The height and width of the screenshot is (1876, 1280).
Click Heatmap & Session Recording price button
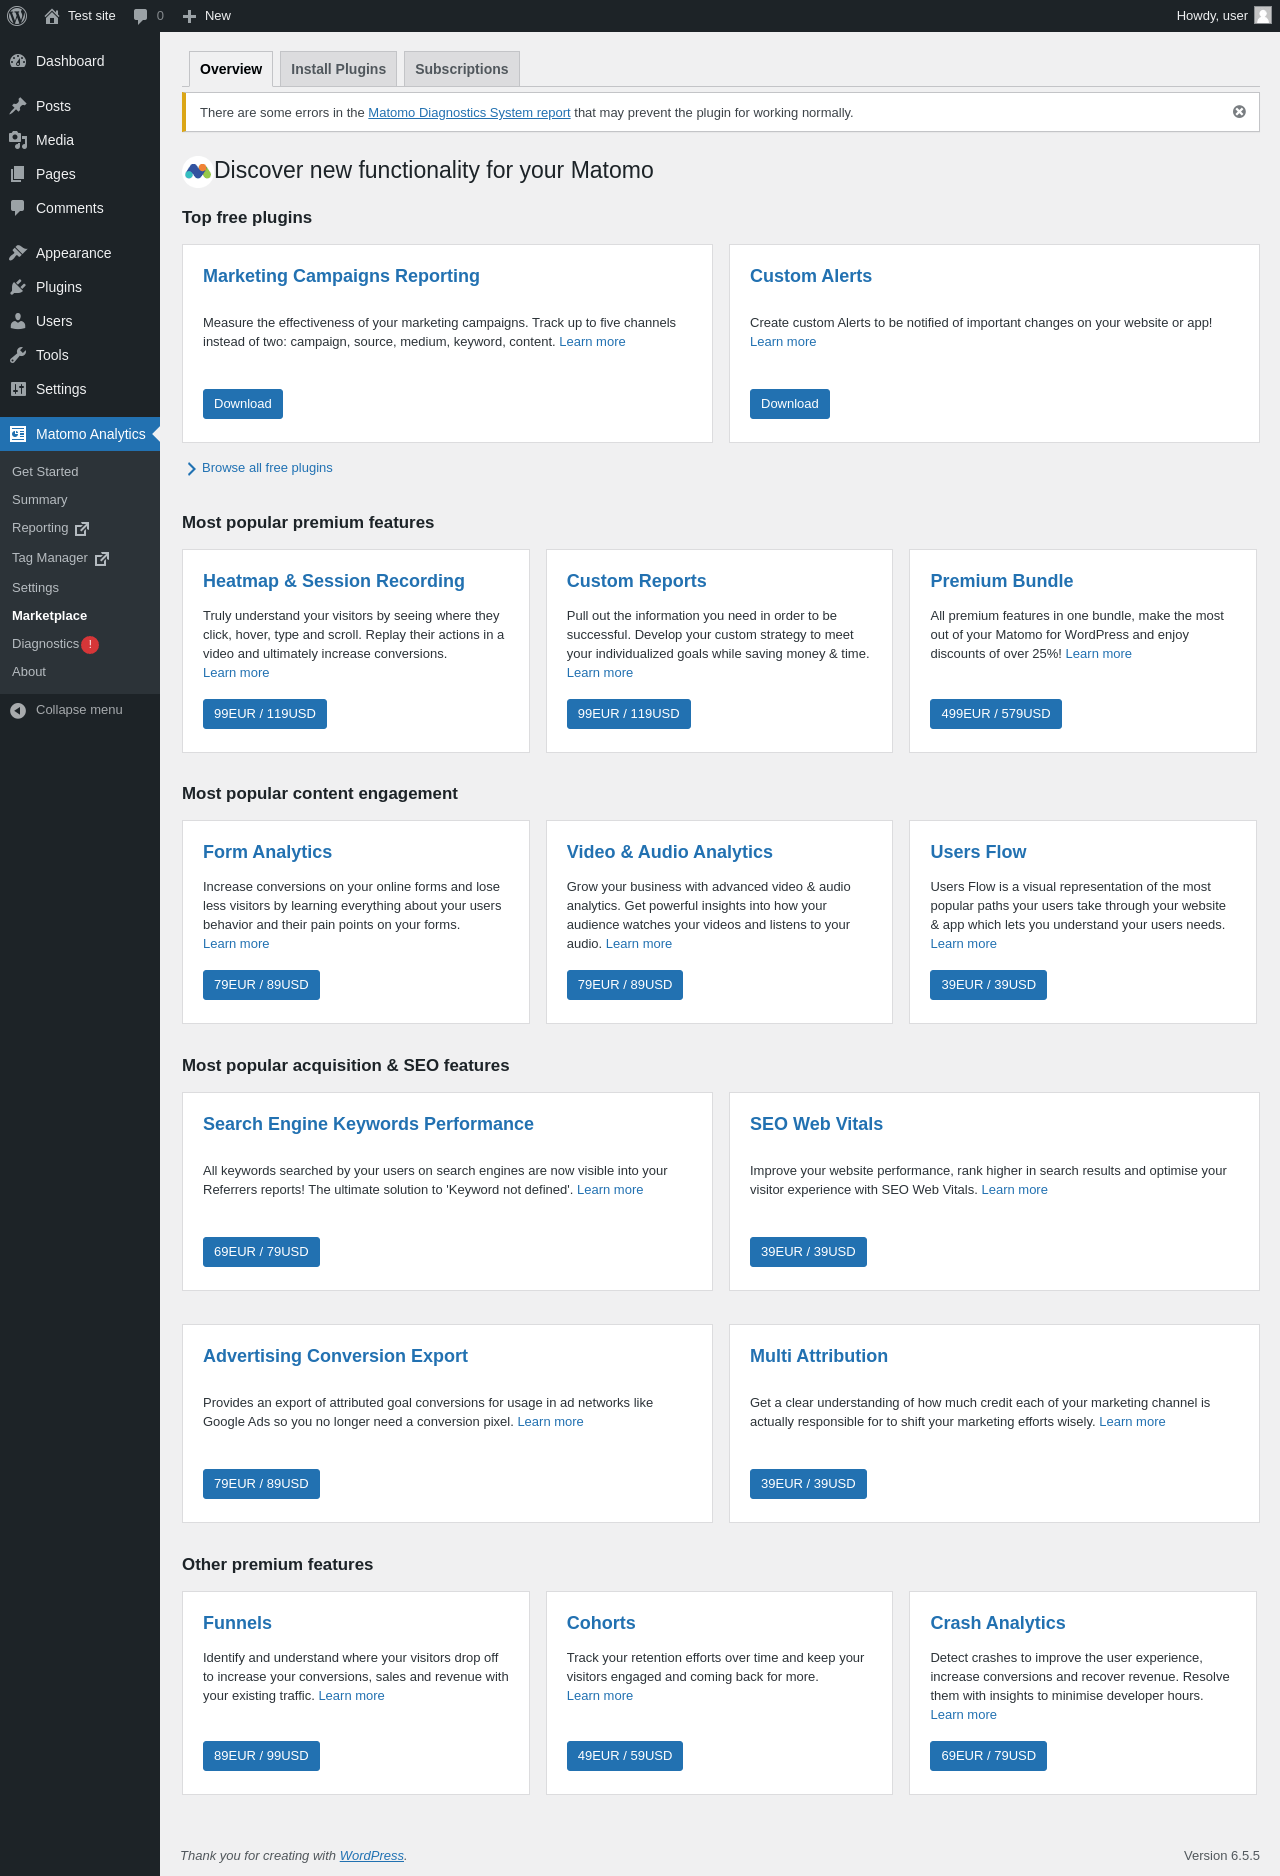pos(265,714)
